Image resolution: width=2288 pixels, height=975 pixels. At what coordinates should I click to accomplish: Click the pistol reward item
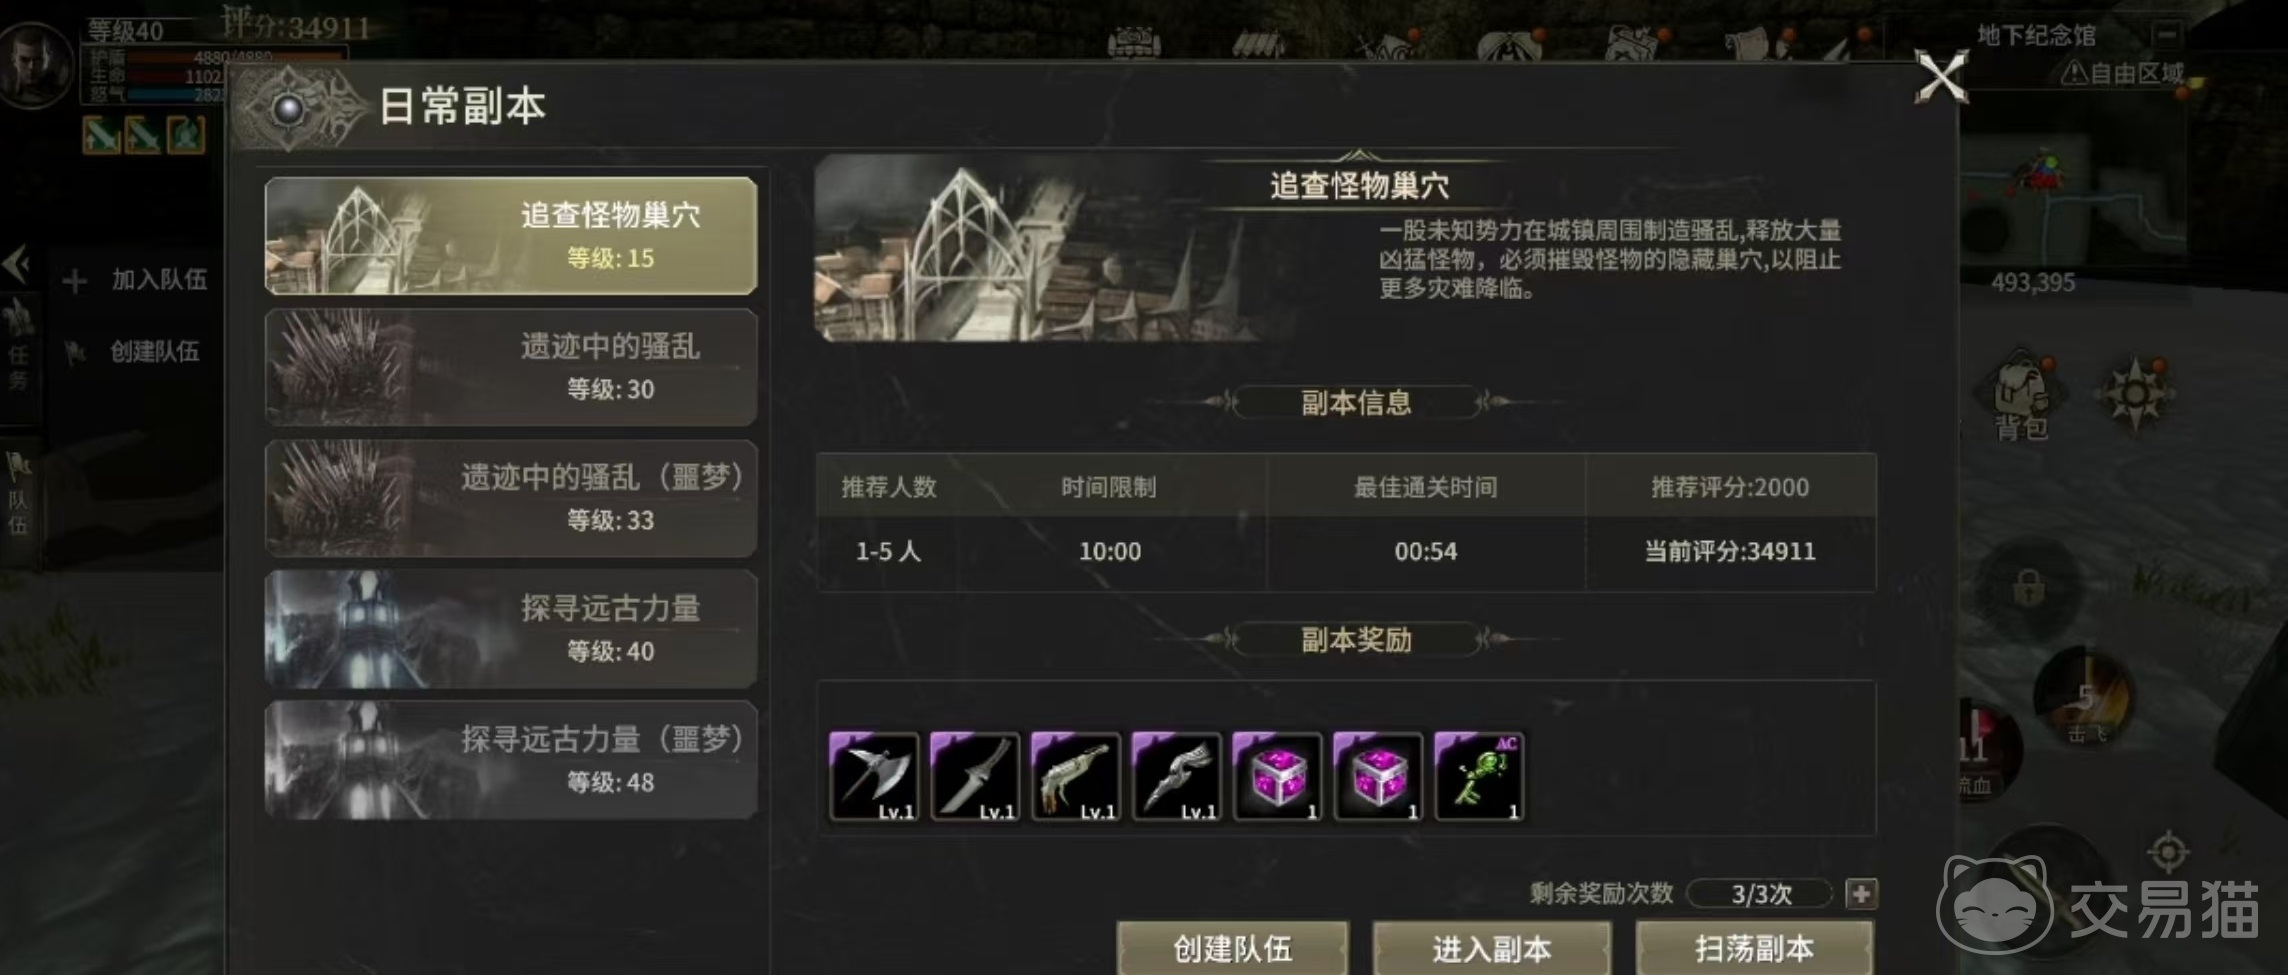pyautogui.click(x=1076, y=777)
